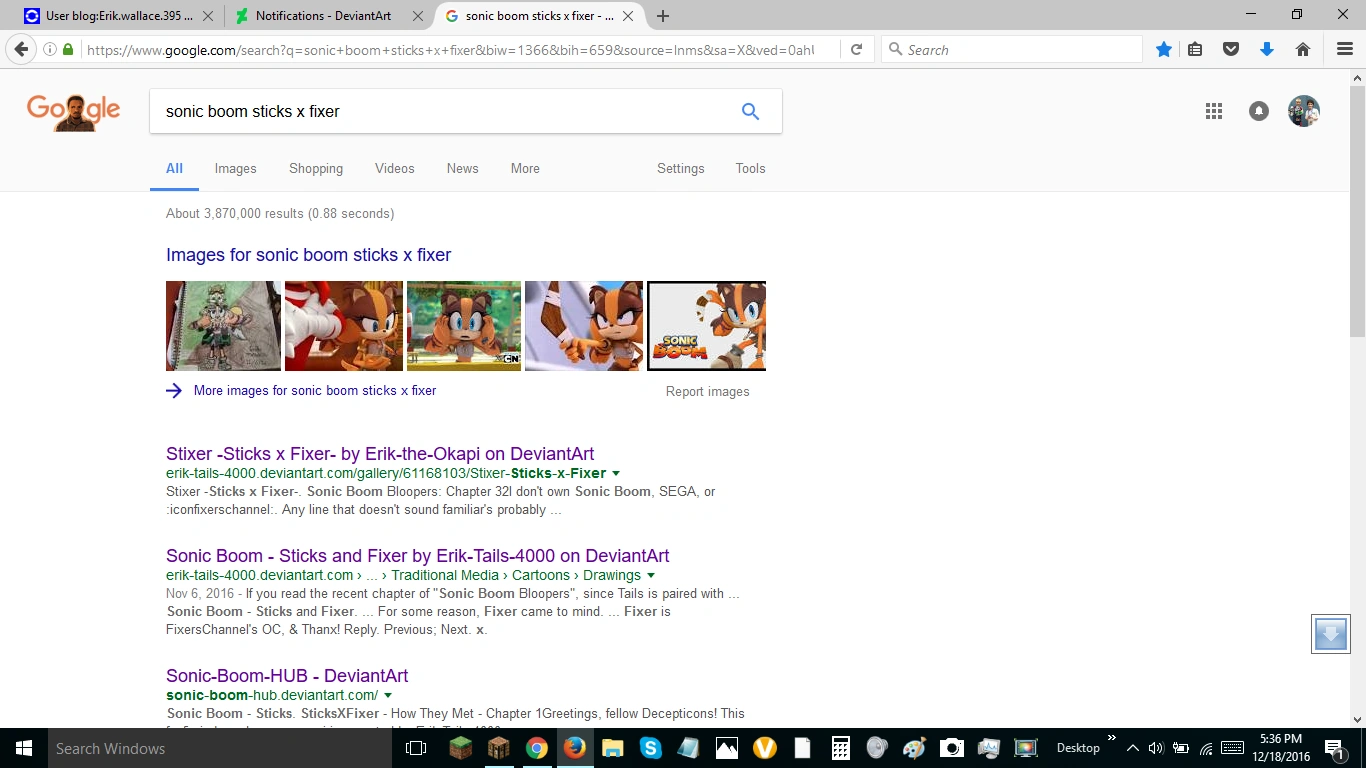Screen dimensions: 1366x768
Task: Show hidden system tray icons chevron
Action: [x=1132, y=748]
